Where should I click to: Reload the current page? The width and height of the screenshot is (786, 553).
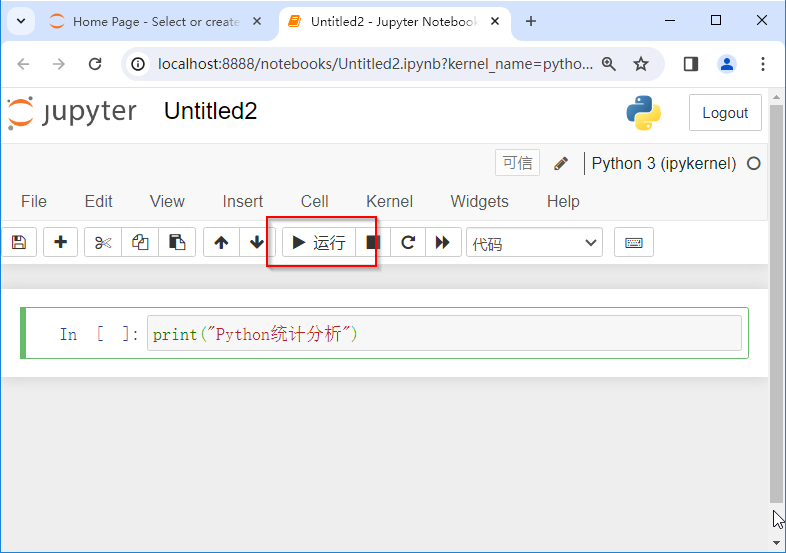pyautogui.click(x=95, y=64)
